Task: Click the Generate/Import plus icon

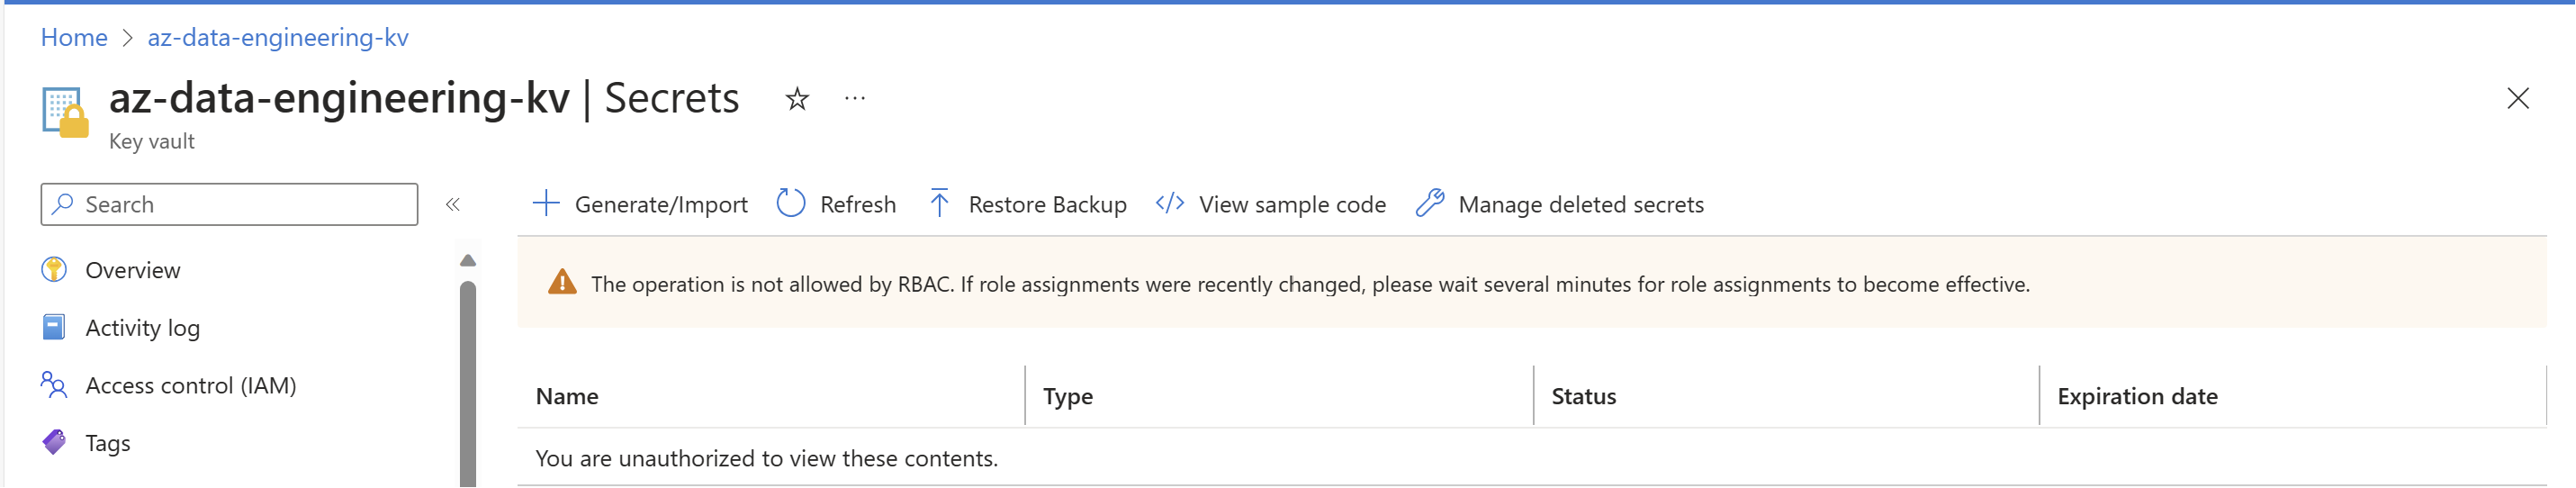Action: click(x=545, y=204)
